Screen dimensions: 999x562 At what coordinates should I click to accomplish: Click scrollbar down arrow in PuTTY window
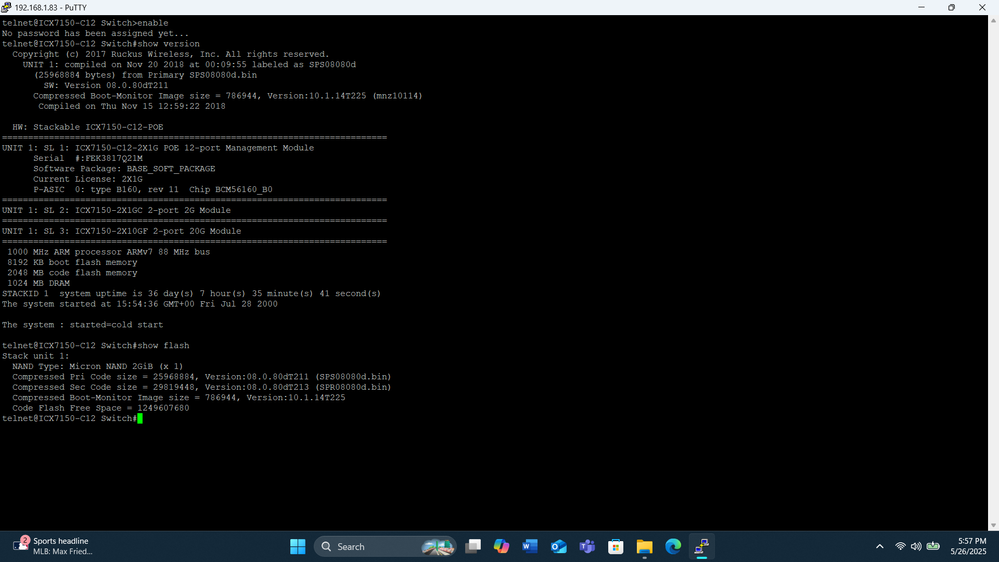pos(993,526)
